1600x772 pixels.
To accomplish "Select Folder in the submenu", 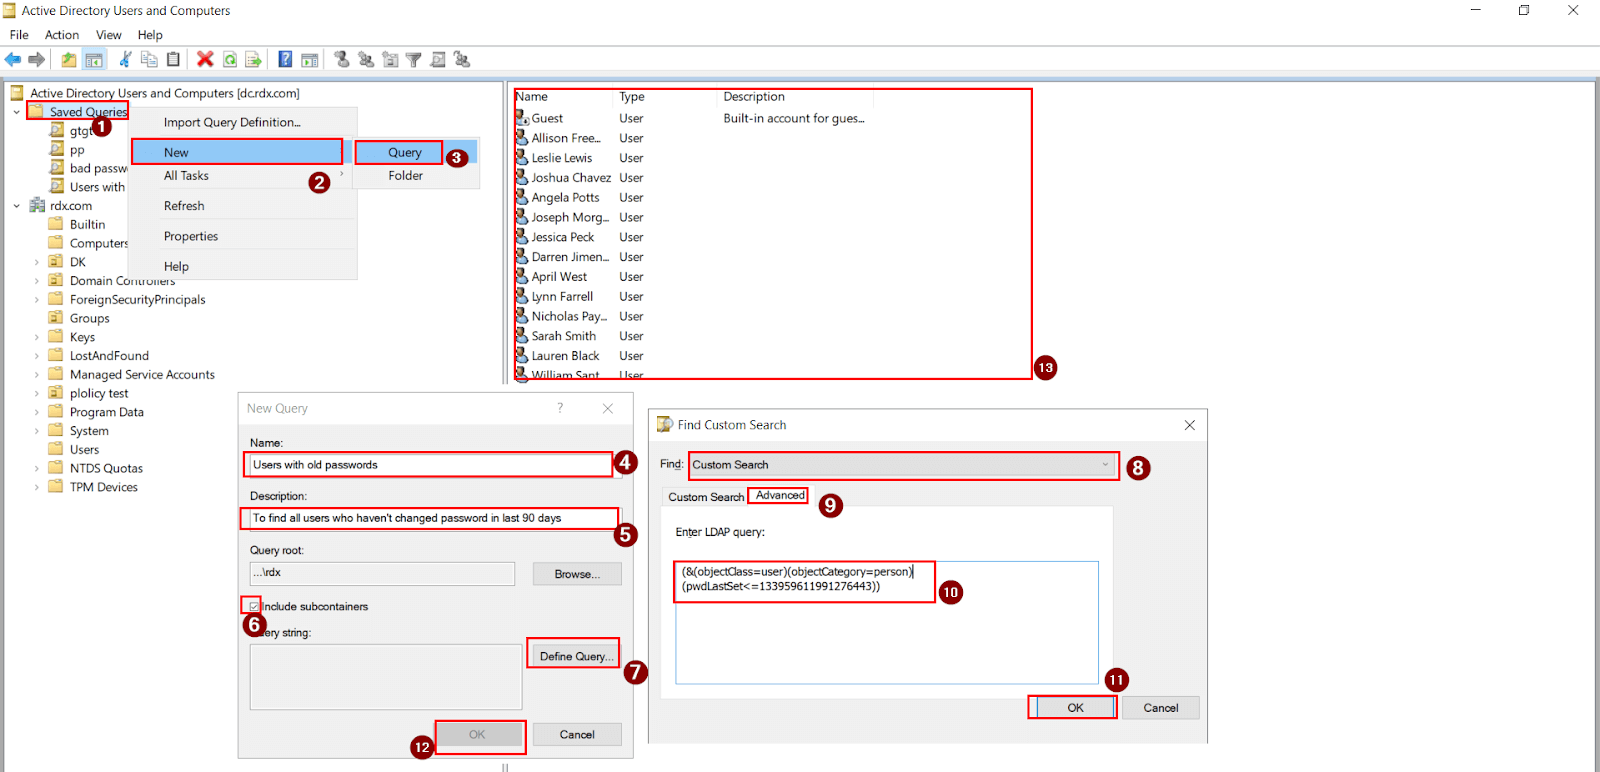I will pyautogui.click(x=405, y=176).
